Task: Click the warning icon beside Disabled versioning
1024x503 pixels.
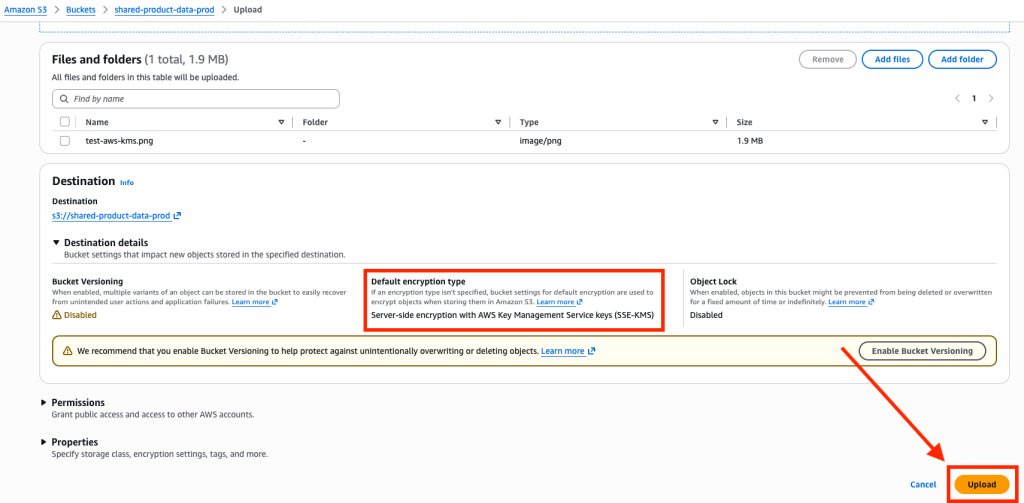Action: 56,315
